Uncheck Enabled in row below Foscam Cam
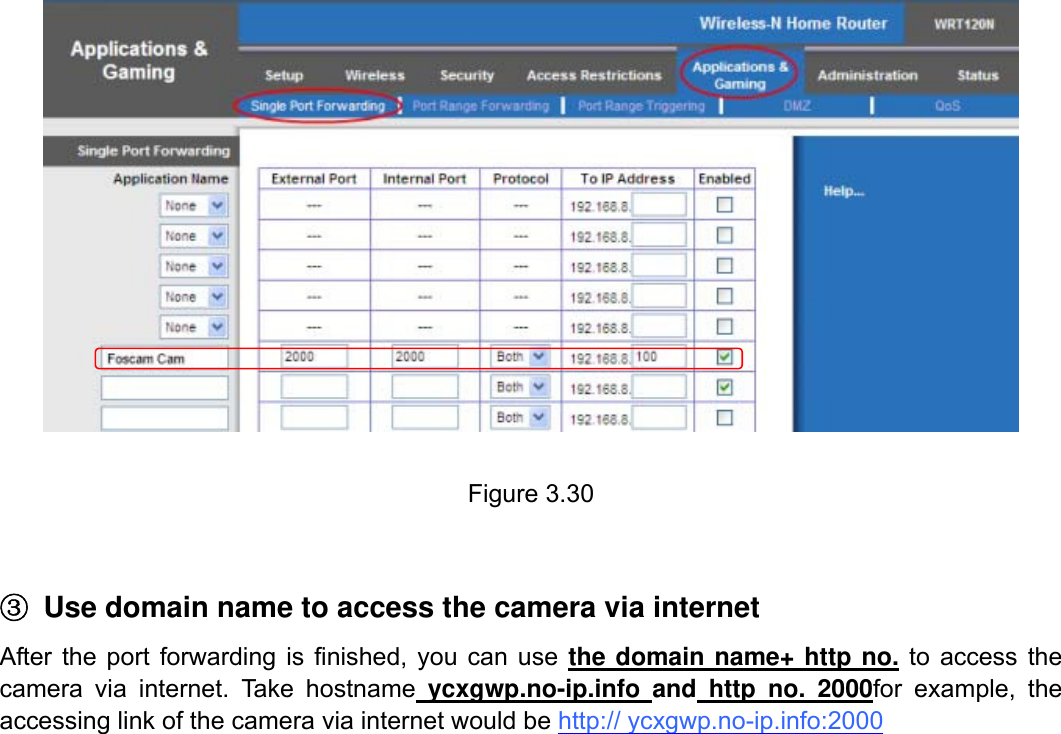Image resolution: width=1061 pixels, height=734 pixels. [x=724, y=387]
